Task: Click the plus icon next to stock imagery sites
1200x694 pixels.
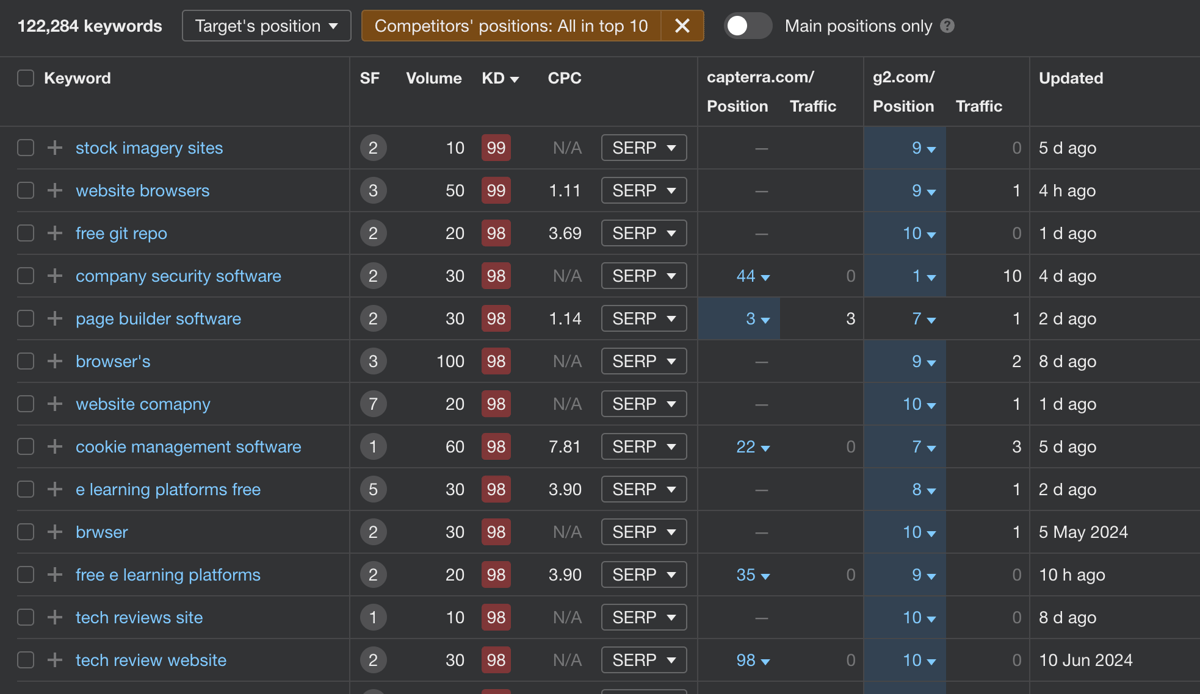Action: [55, 148]
